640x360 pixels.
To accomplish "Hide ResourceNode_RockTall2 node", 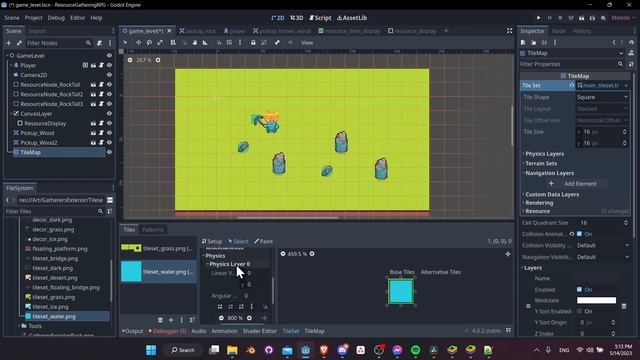I will (109, 94).
